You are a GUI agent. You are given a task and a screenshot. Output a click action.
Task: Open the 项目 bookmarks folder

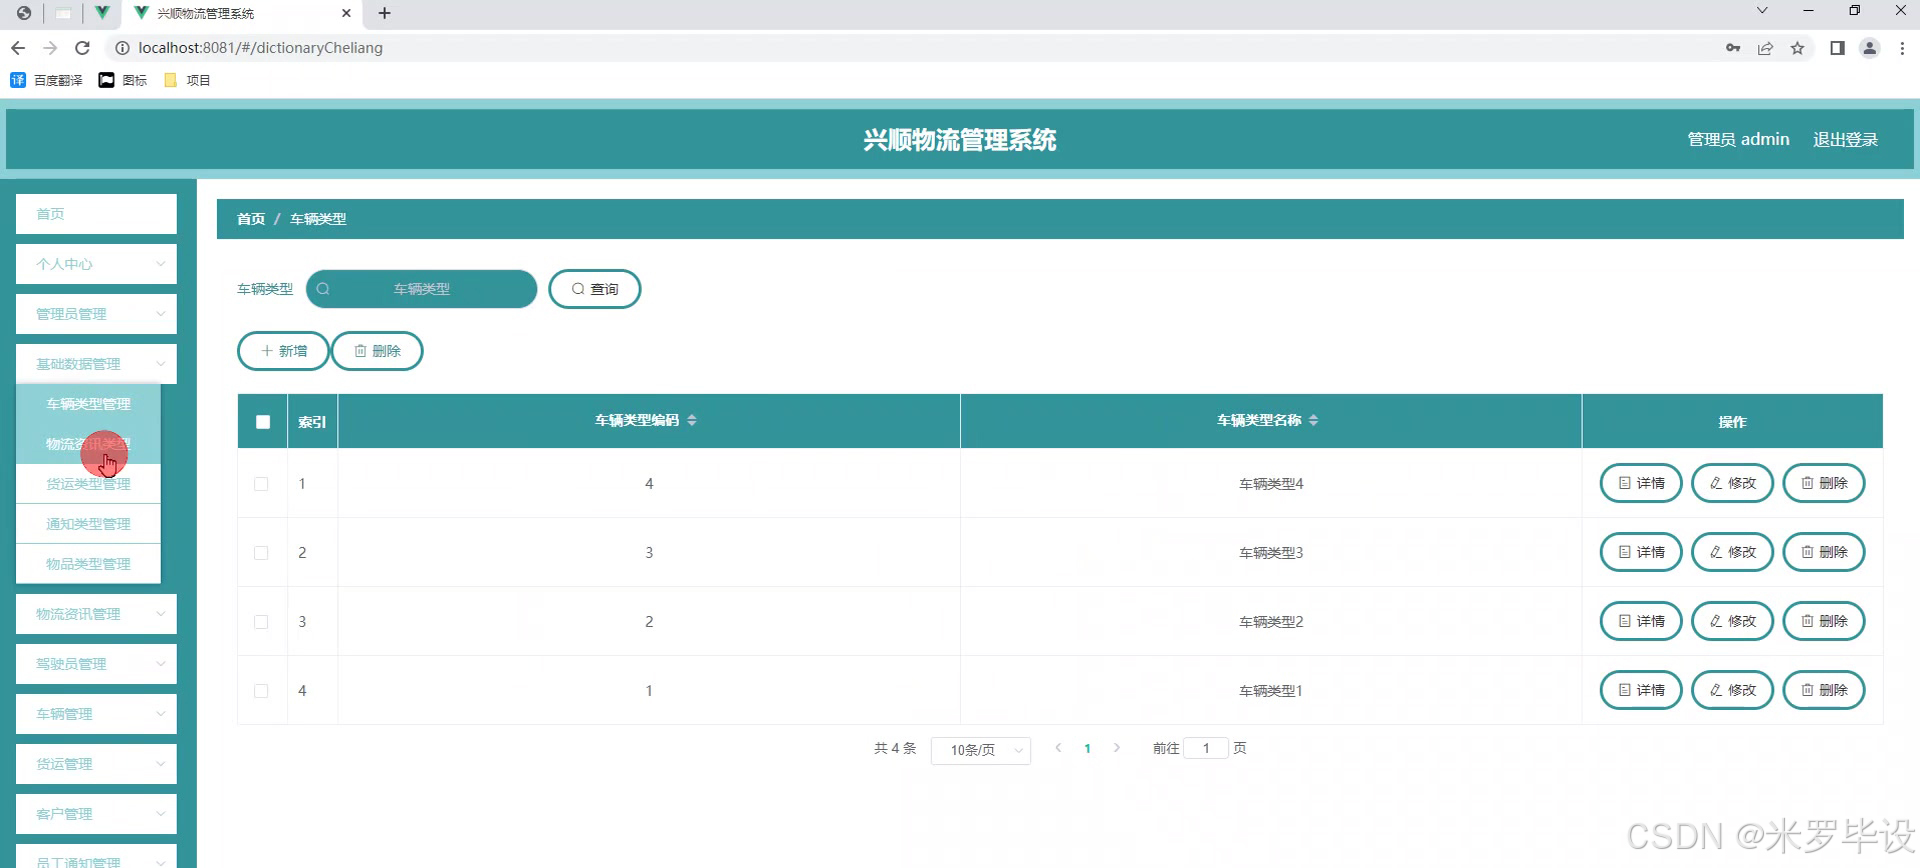(187, 80)
